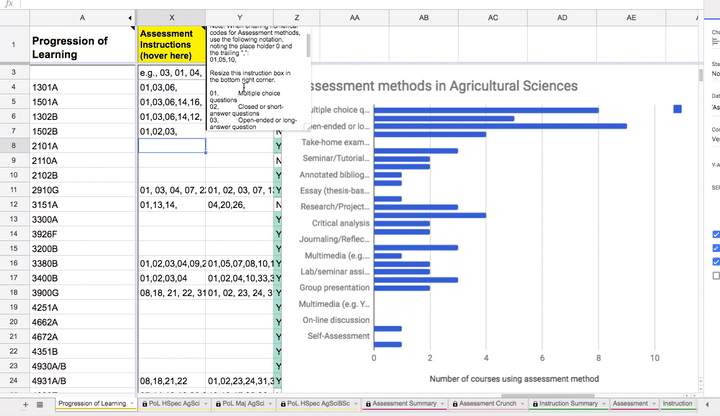720x416 pixels.
Task: Select cell containing 01,02,03,04
Action: (172, 278)
